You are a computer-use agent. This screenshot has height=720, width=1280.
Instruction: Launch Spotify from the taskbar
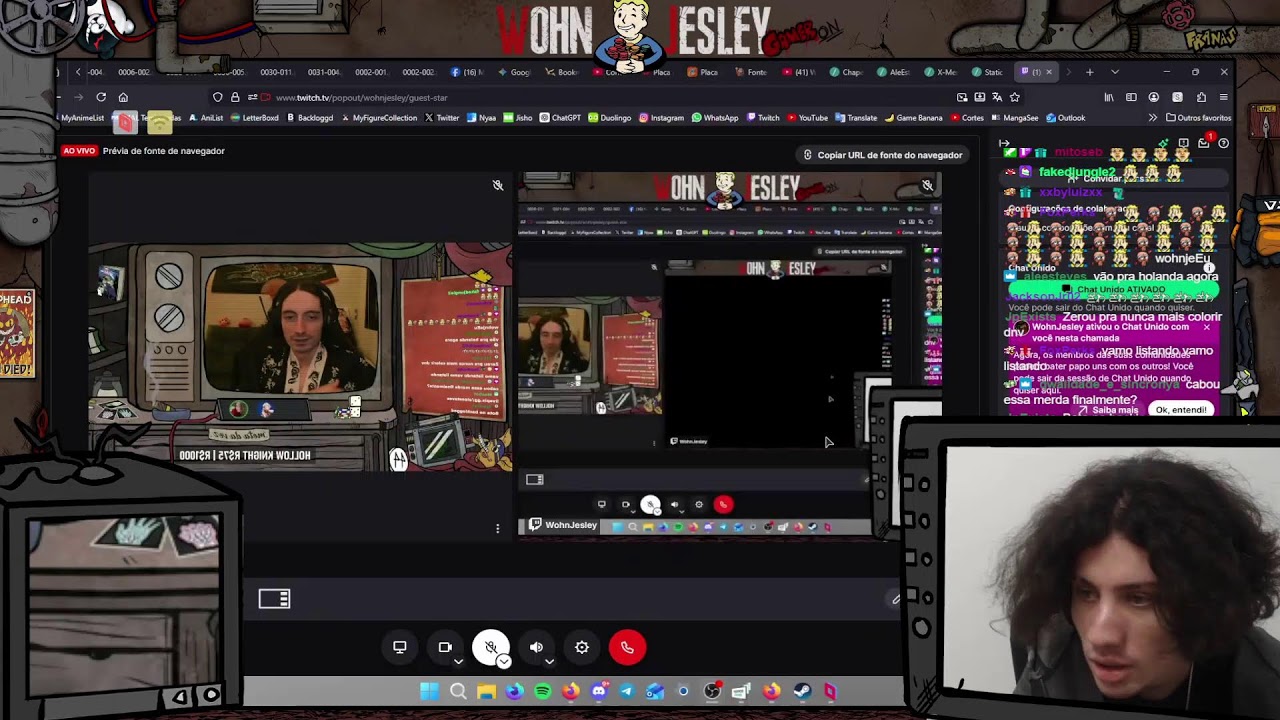point(543,691)
